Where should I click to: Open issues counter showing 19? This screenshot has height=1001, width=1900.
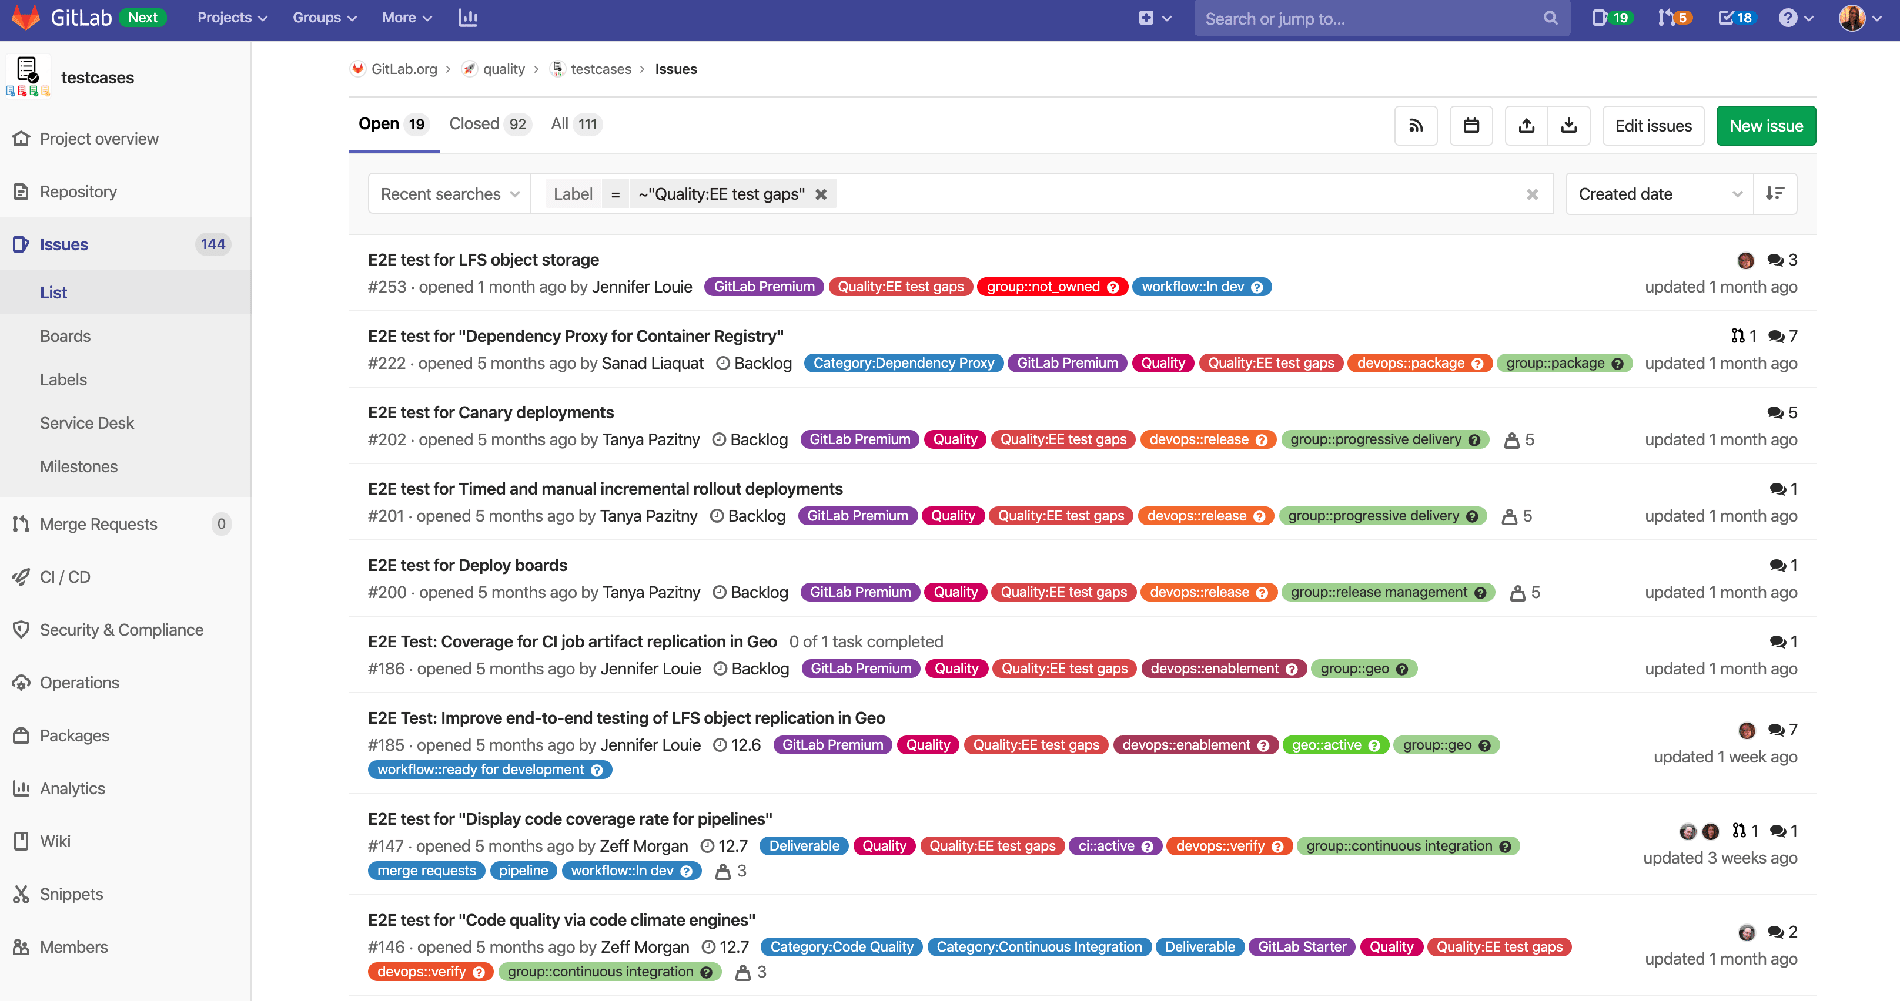click(1611, 18)
